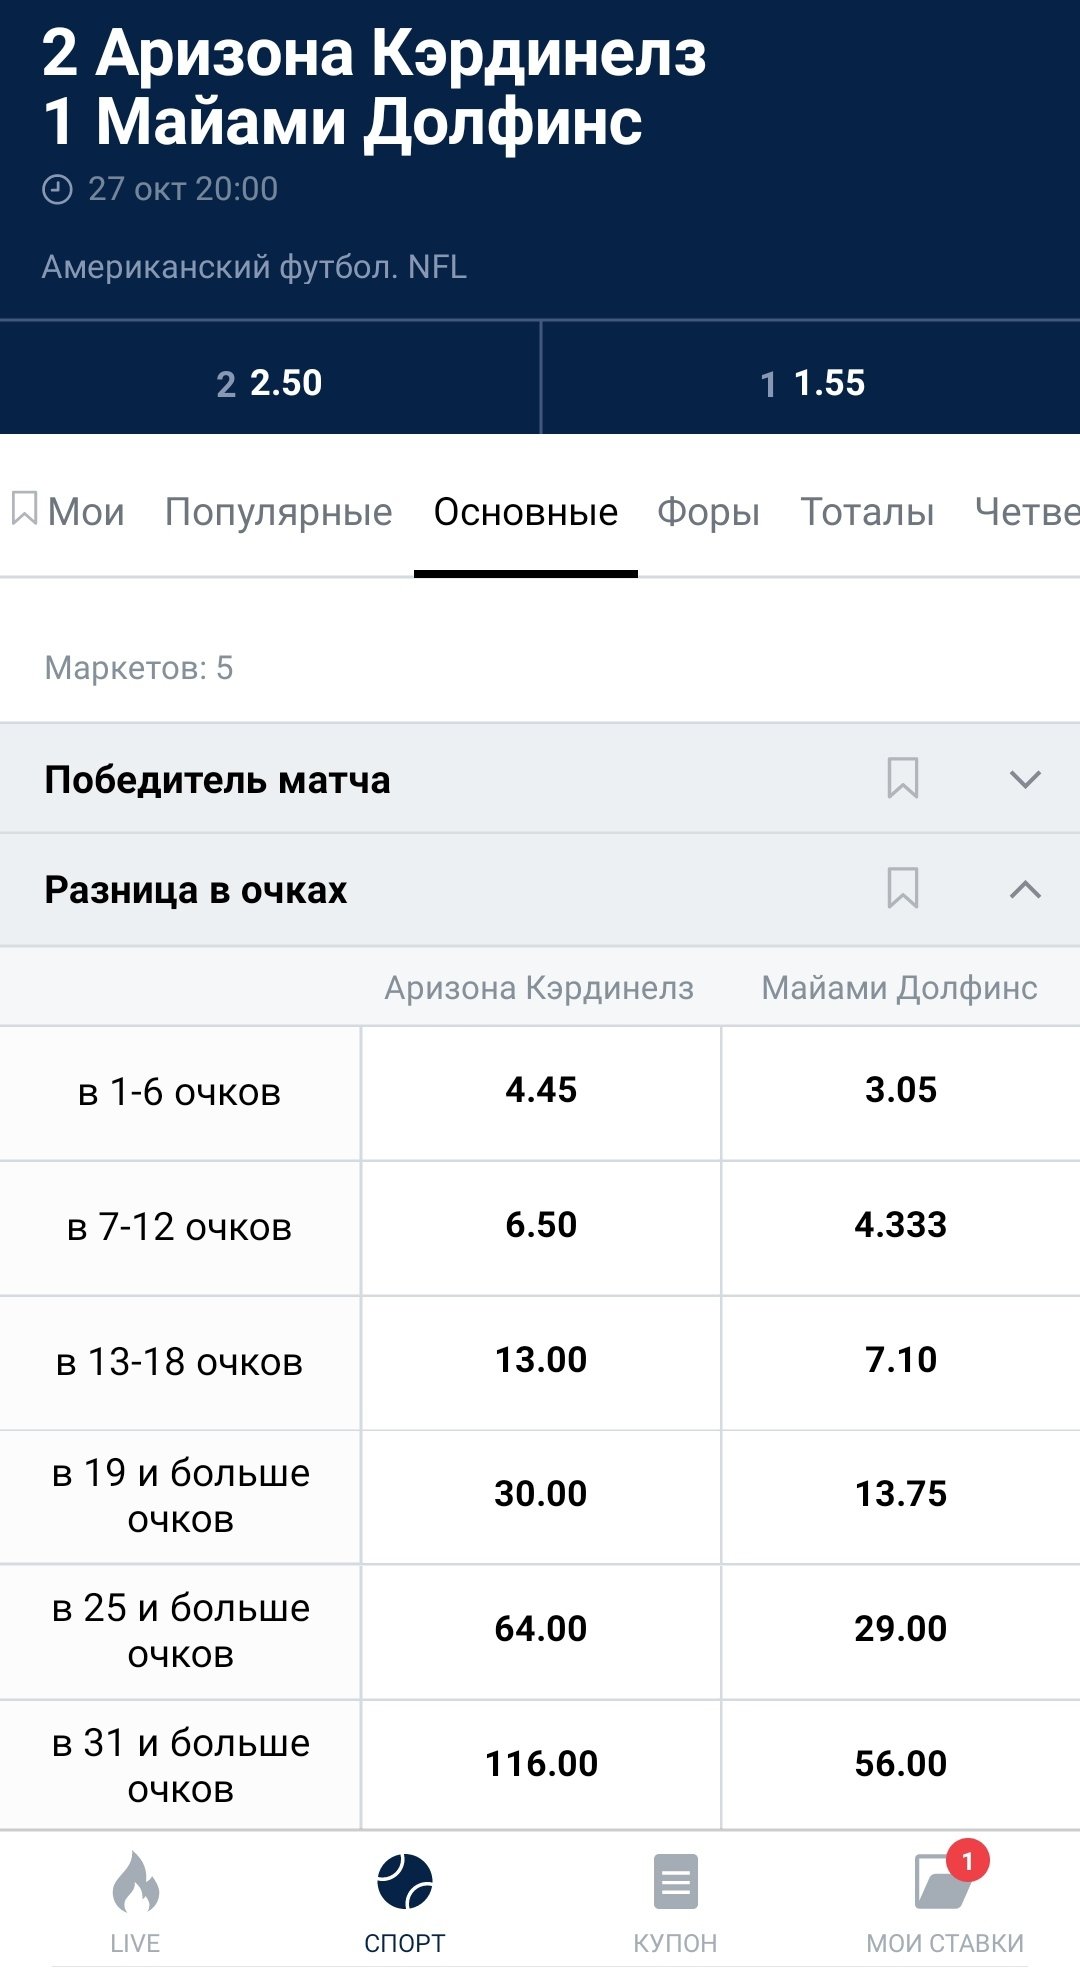The height and width of the screenshot is (1969, 1080).
Task: Switch to the Форы tab
Action: [708, 512]
